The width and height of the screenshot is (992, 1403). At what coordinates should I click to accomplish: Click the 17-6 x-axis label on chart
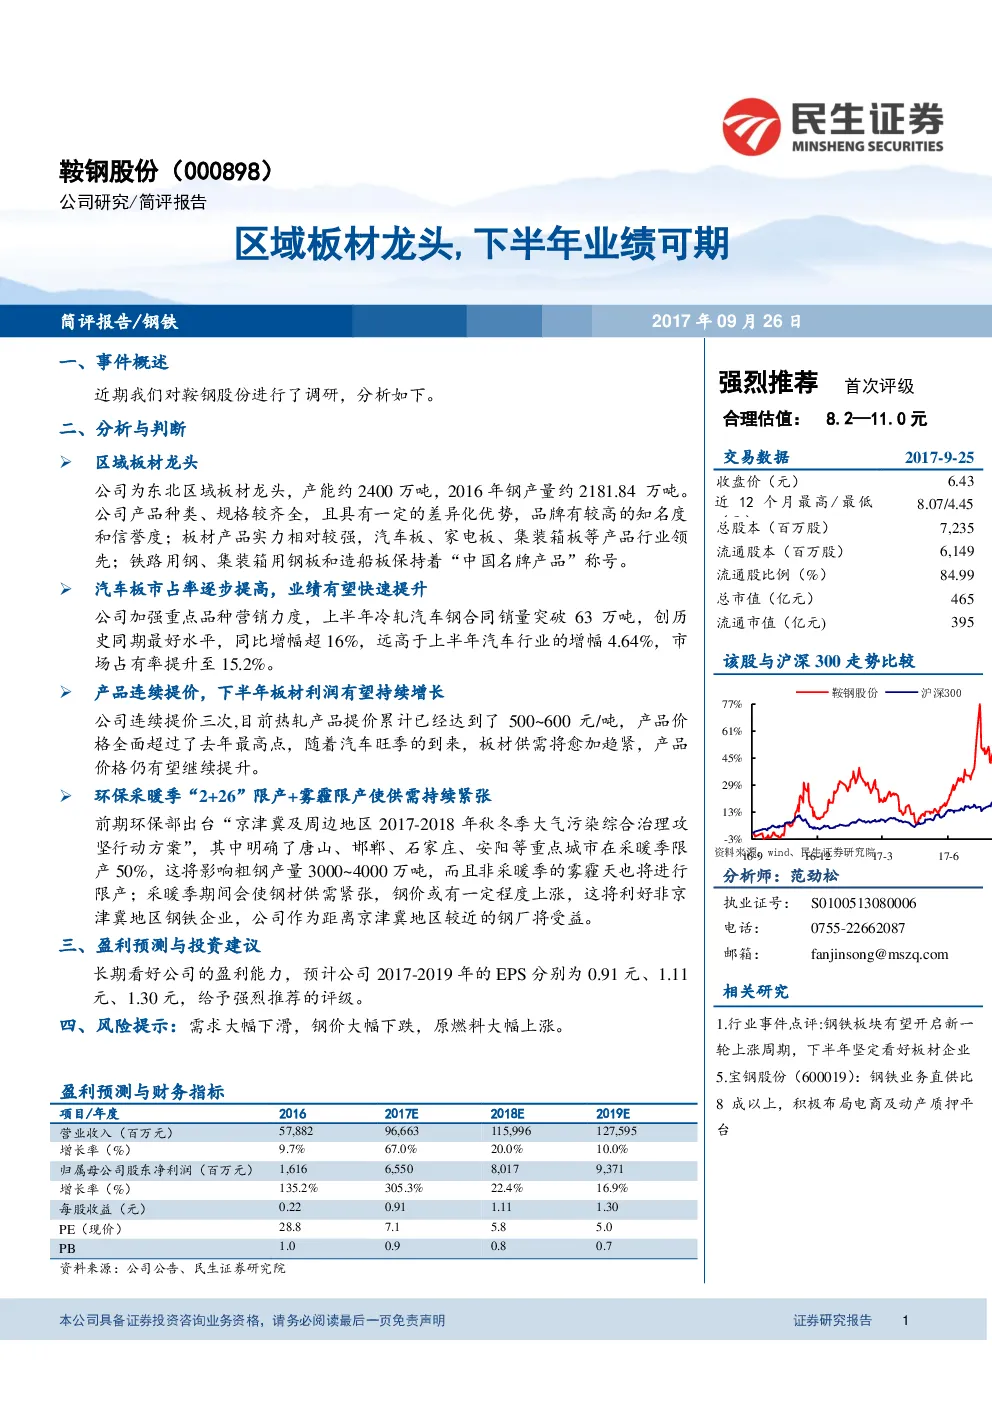(x=948, y=856)
